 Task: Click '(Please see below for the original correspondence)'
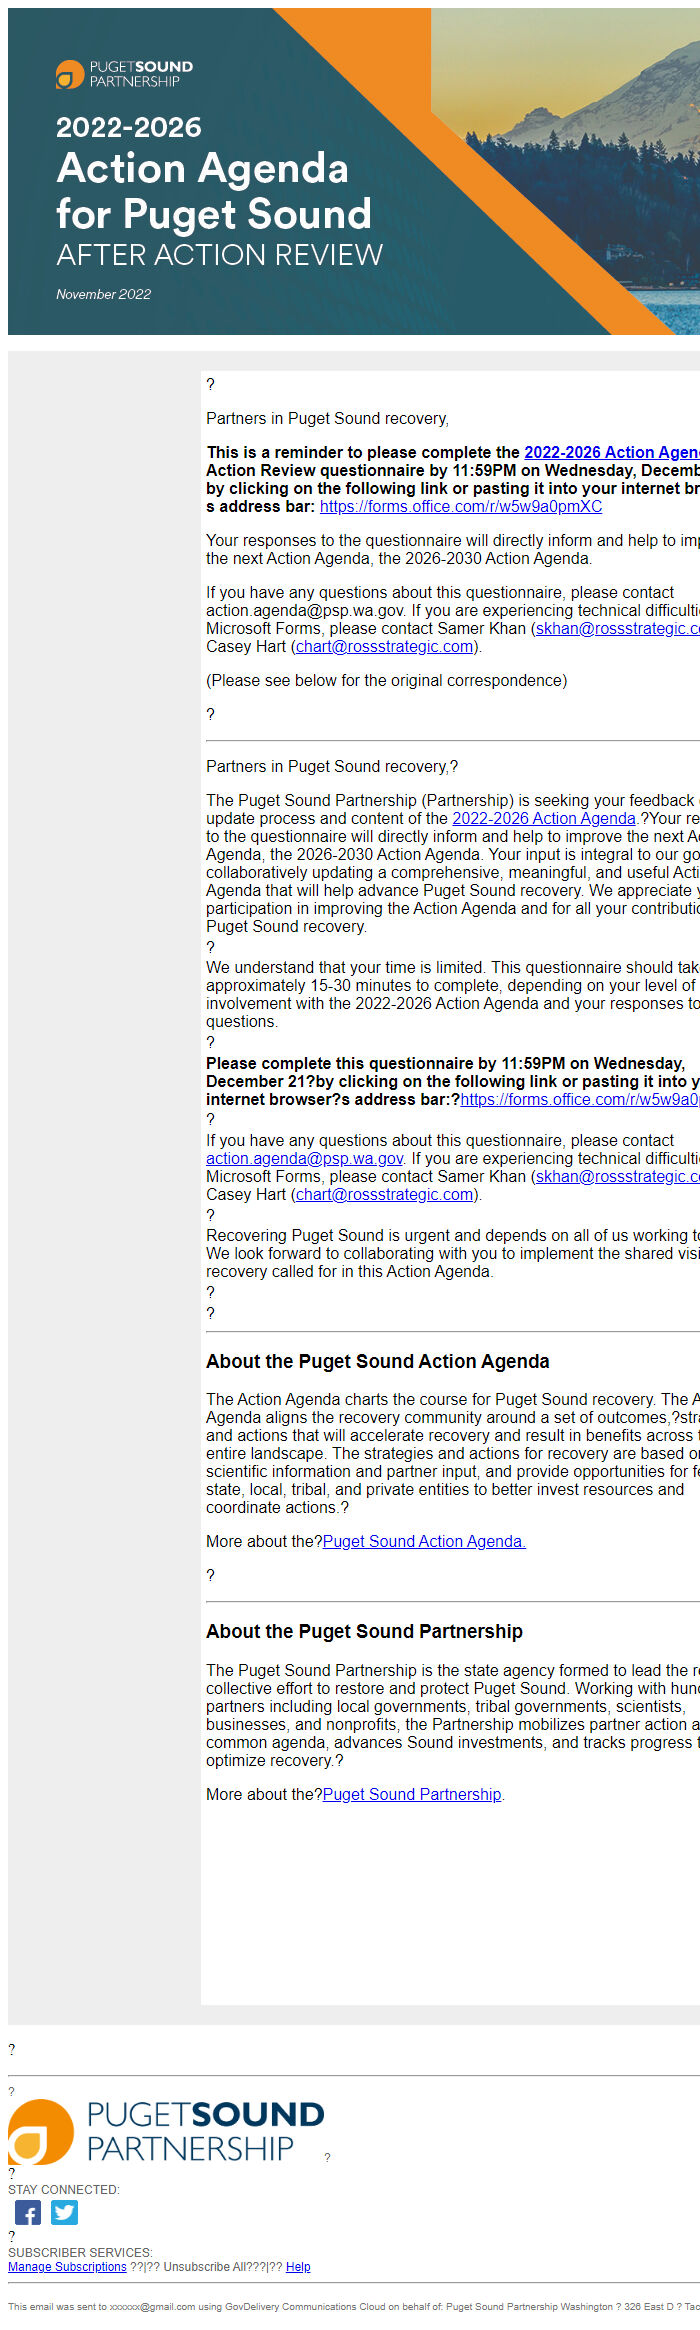coord(386,680)
